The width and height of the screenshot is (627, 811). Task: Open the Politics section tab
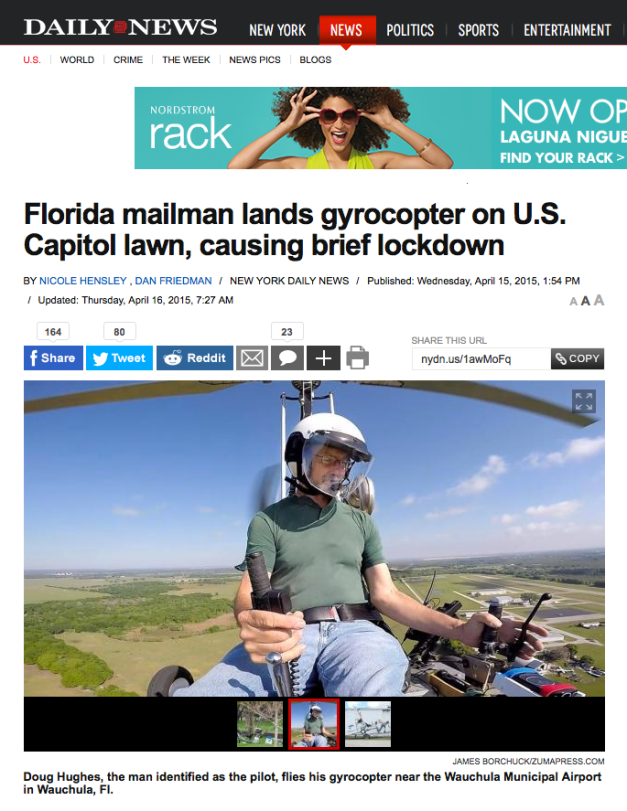click(410, 31)
